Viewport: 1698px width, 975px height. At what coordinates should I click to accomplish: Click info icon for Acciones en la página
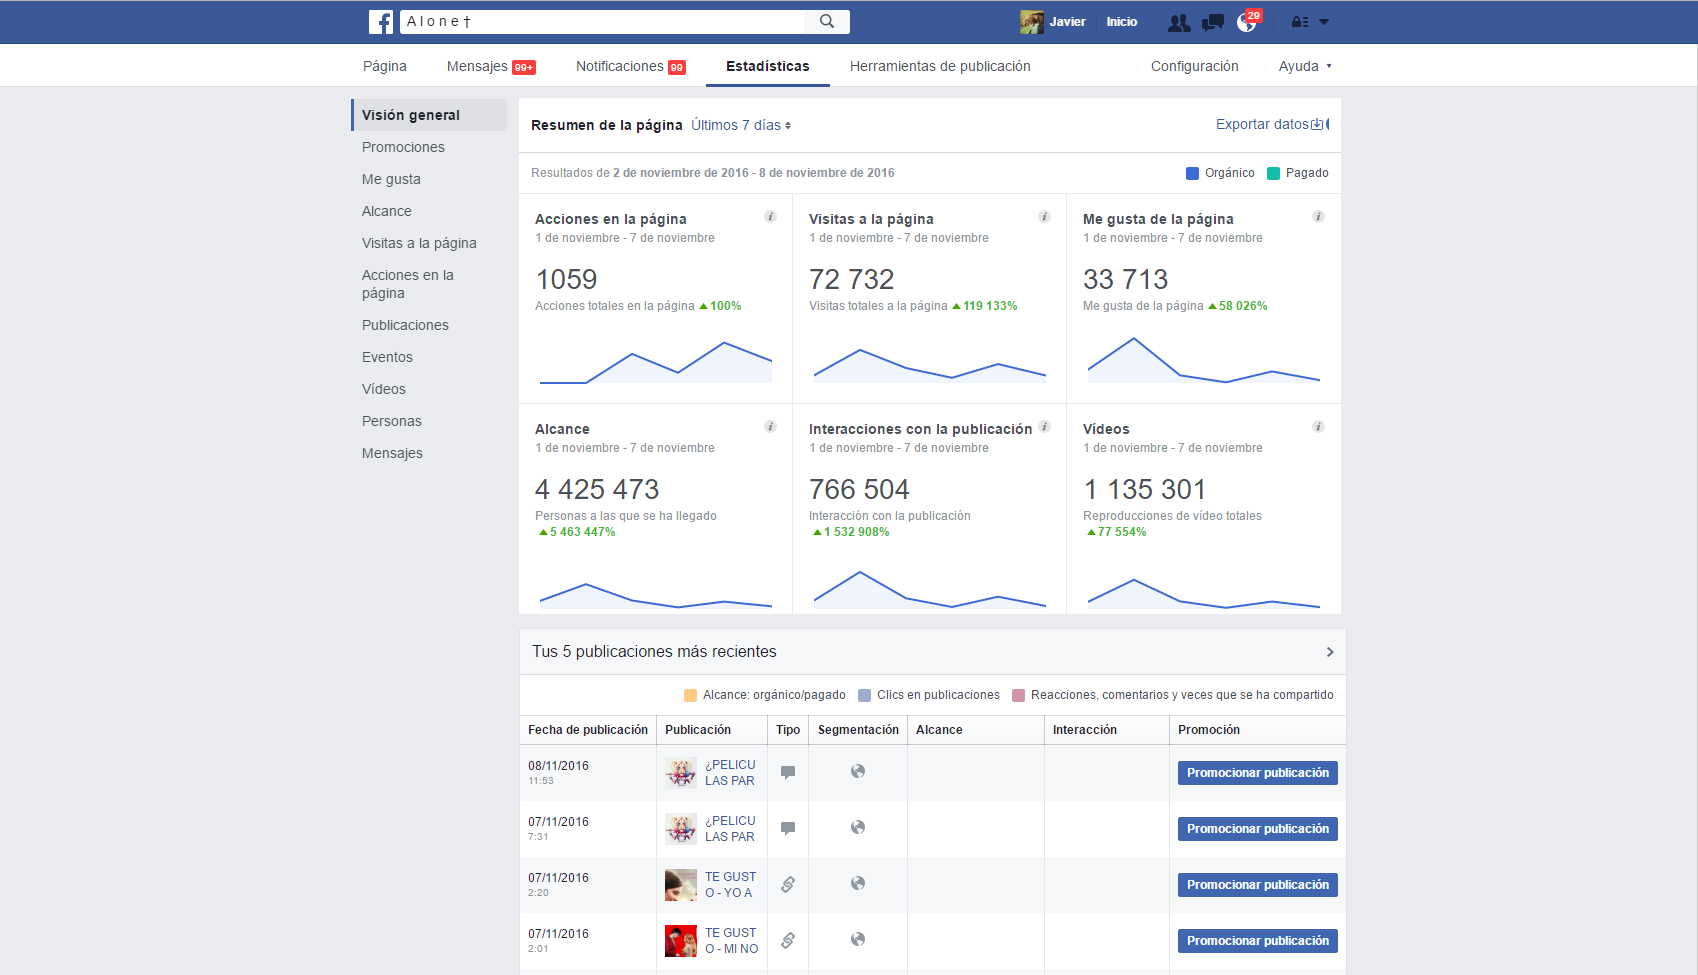770,216
